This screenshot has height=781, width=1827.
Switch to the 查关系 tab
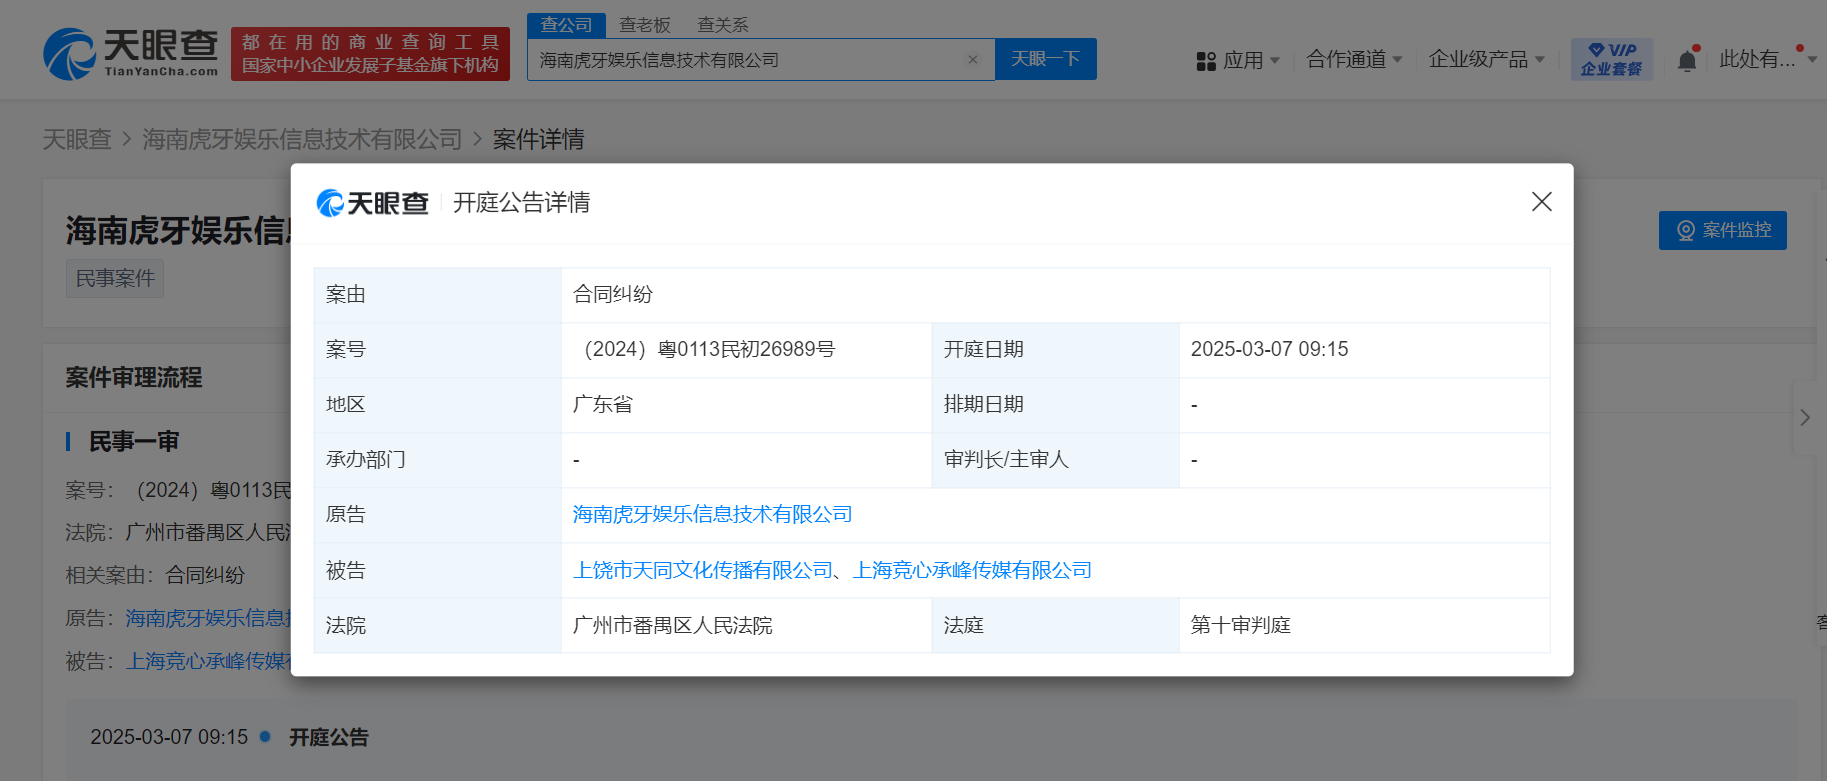tap(722, 25)
